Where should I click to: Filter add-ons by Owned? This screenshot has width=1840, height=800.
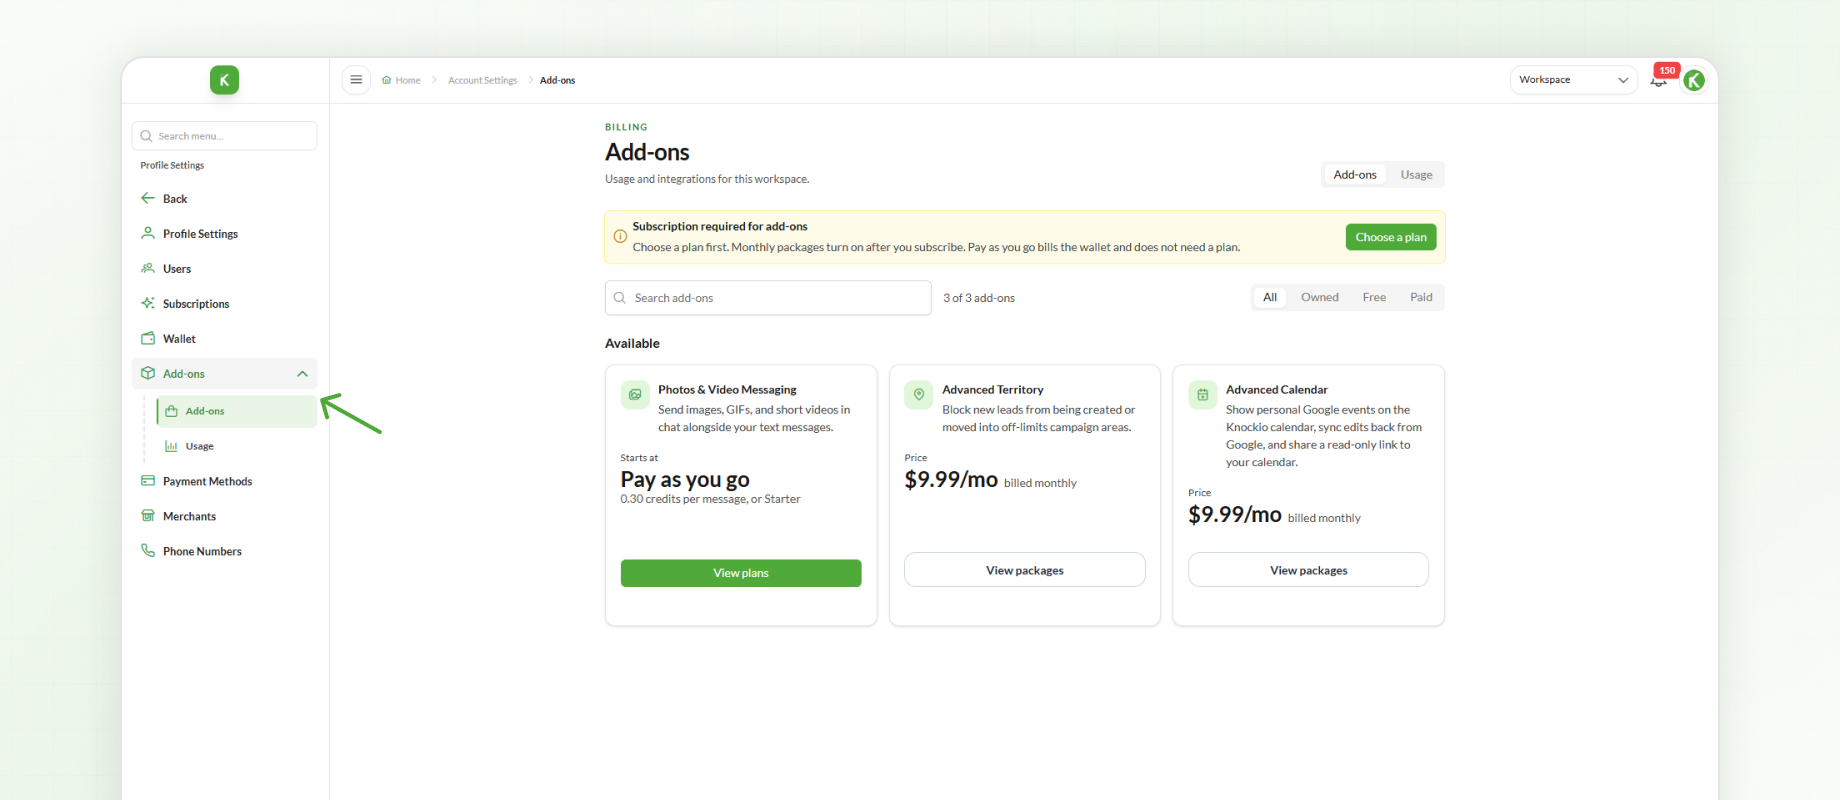click(x=1319, y=297)
